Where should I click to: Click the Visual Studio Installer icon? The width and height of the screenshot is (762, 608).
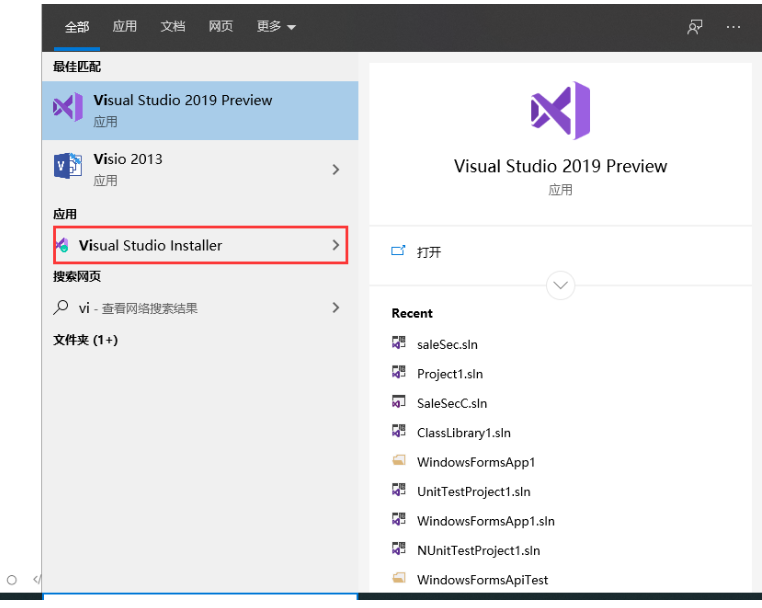click(x=62, y=245)
